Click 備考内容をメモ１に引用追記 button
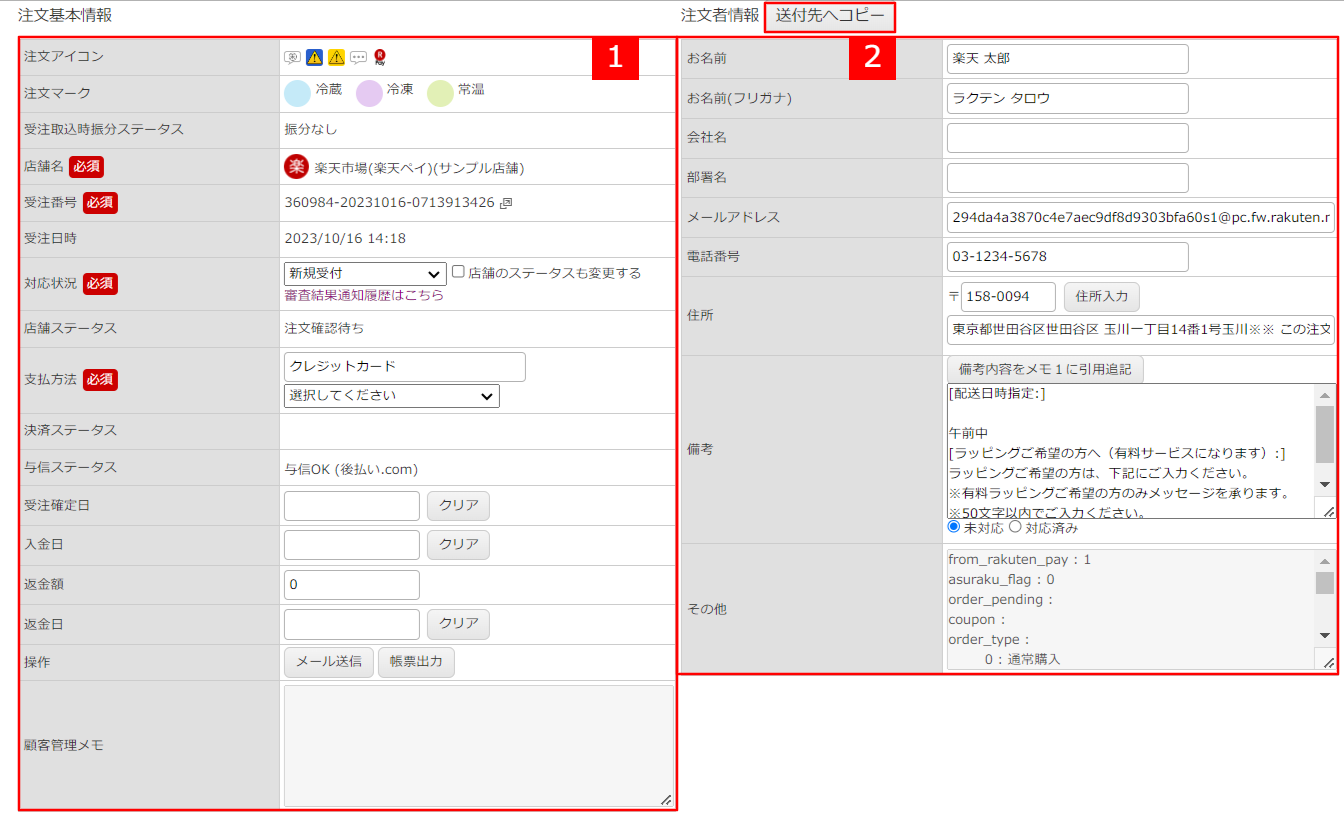The image size is (1344, 818). pyautogui.click(x=1045, y=370)
